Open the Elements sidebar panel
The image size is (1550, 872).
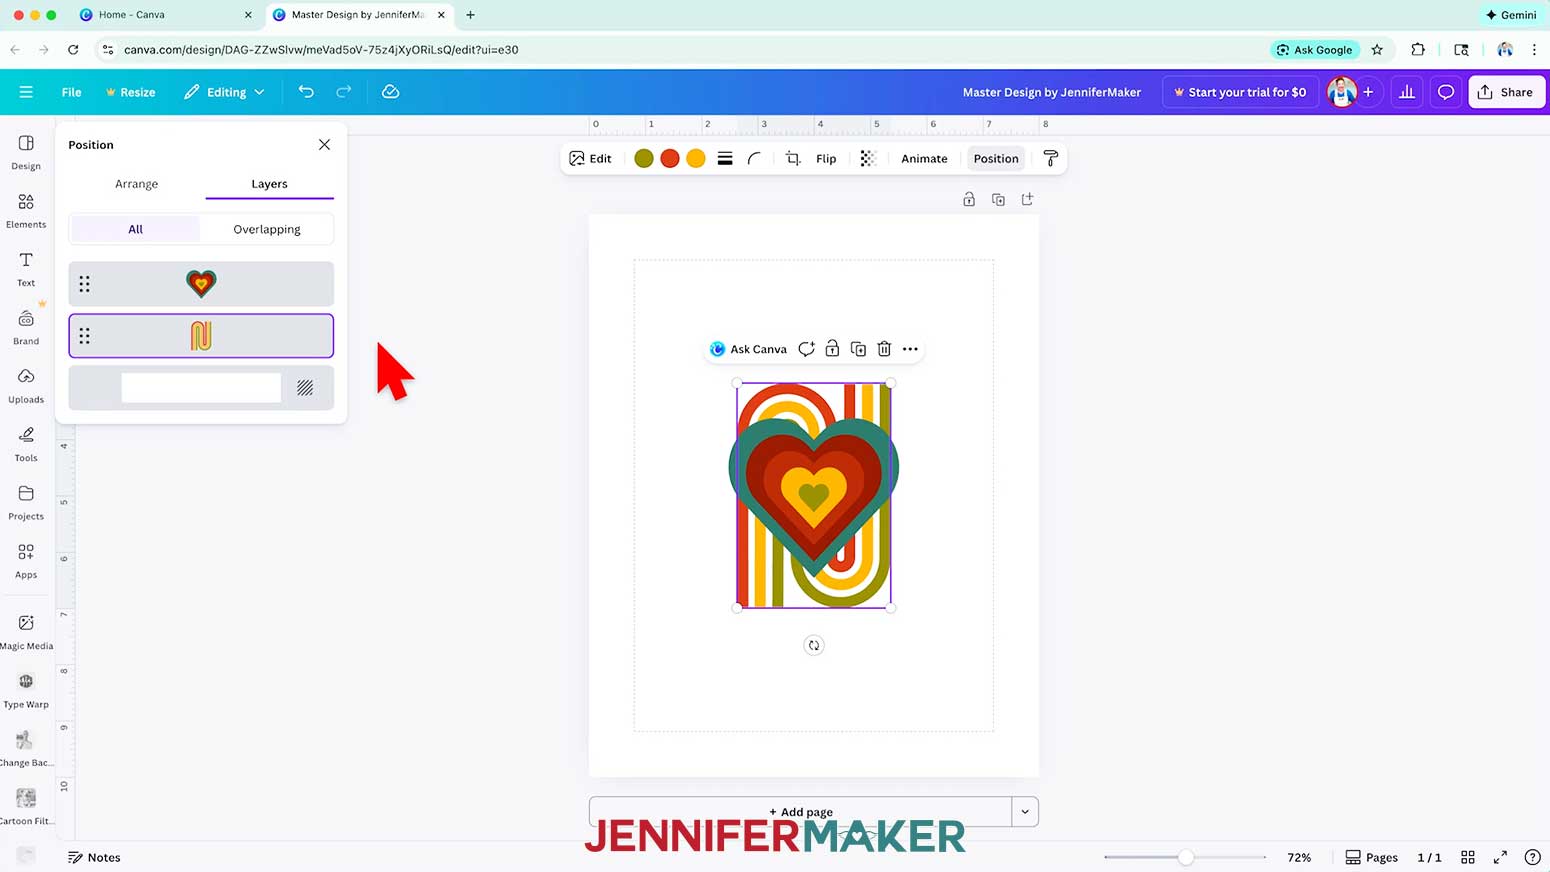[26, 211]
